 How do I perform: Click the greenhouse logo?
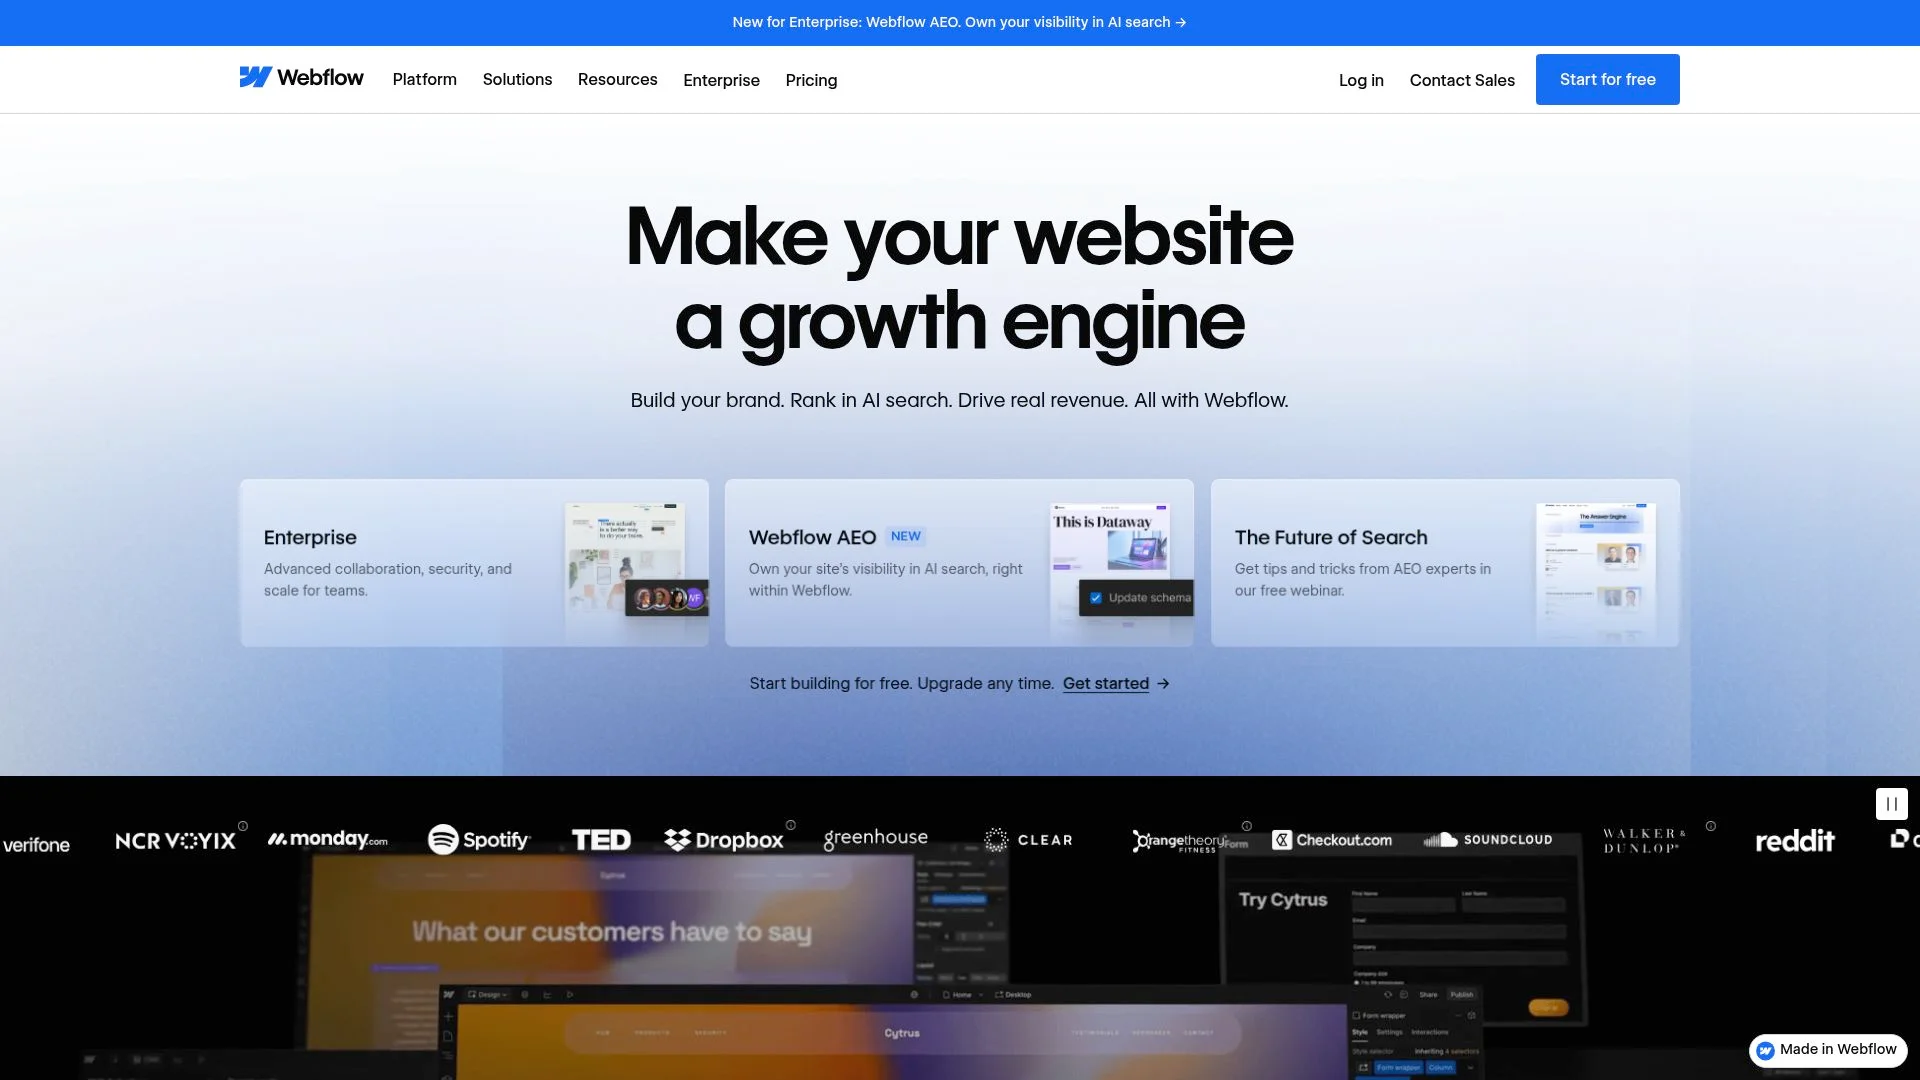click(x=876, y=839)
